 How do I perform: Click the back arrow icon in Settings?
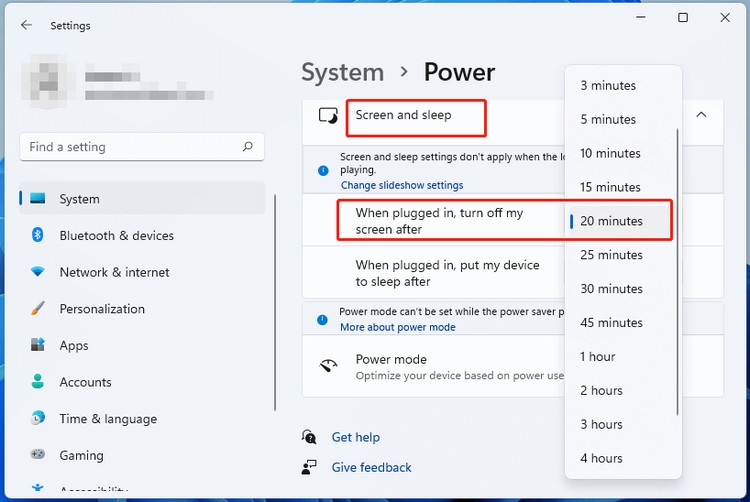(x=26, y=25)
